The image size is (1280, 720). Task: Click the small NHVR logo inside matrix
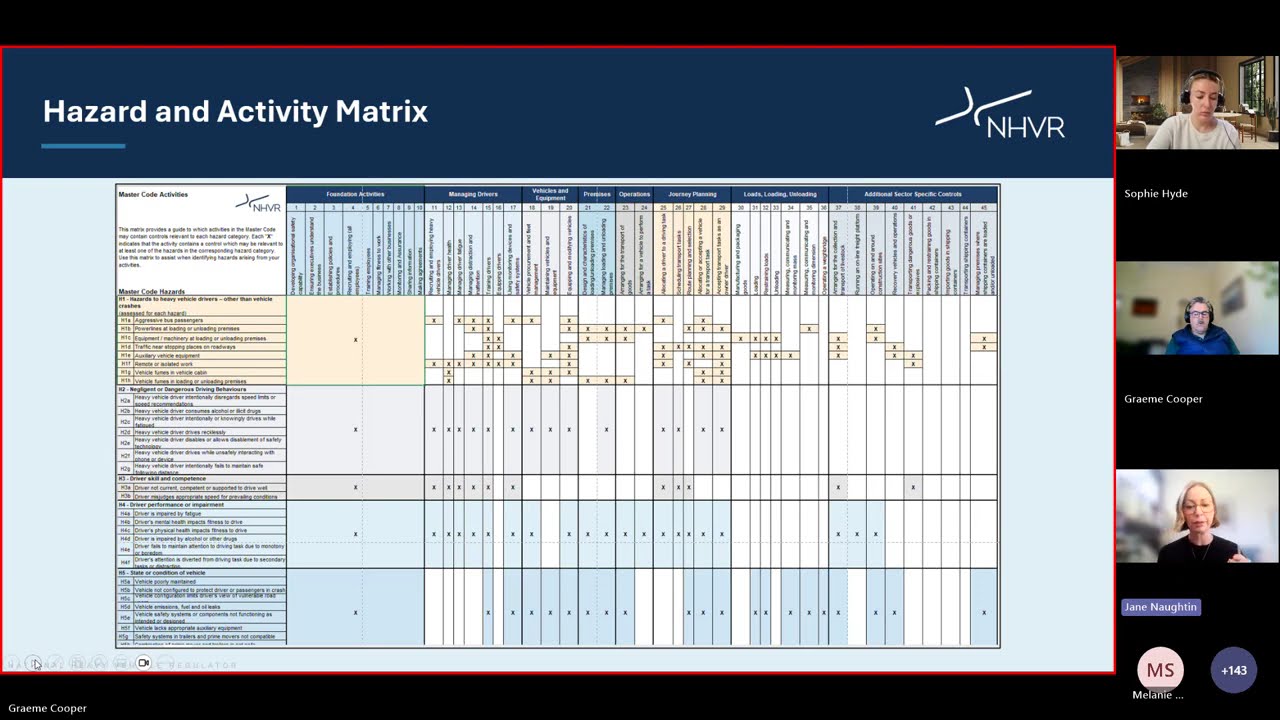[x=258, y=203]
